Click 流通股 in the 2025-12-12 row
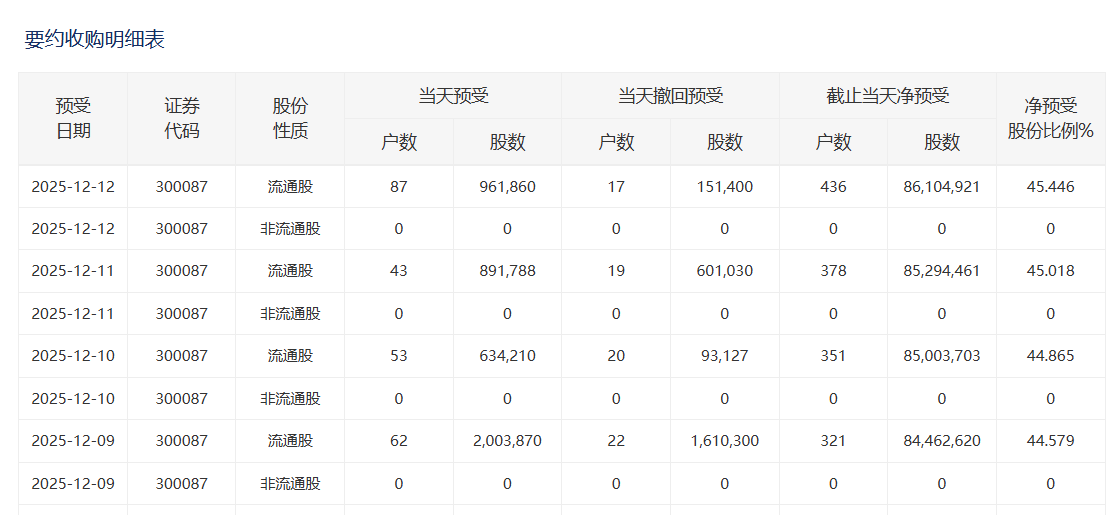This screenshot has width=1120, height=515. point(290,187)
